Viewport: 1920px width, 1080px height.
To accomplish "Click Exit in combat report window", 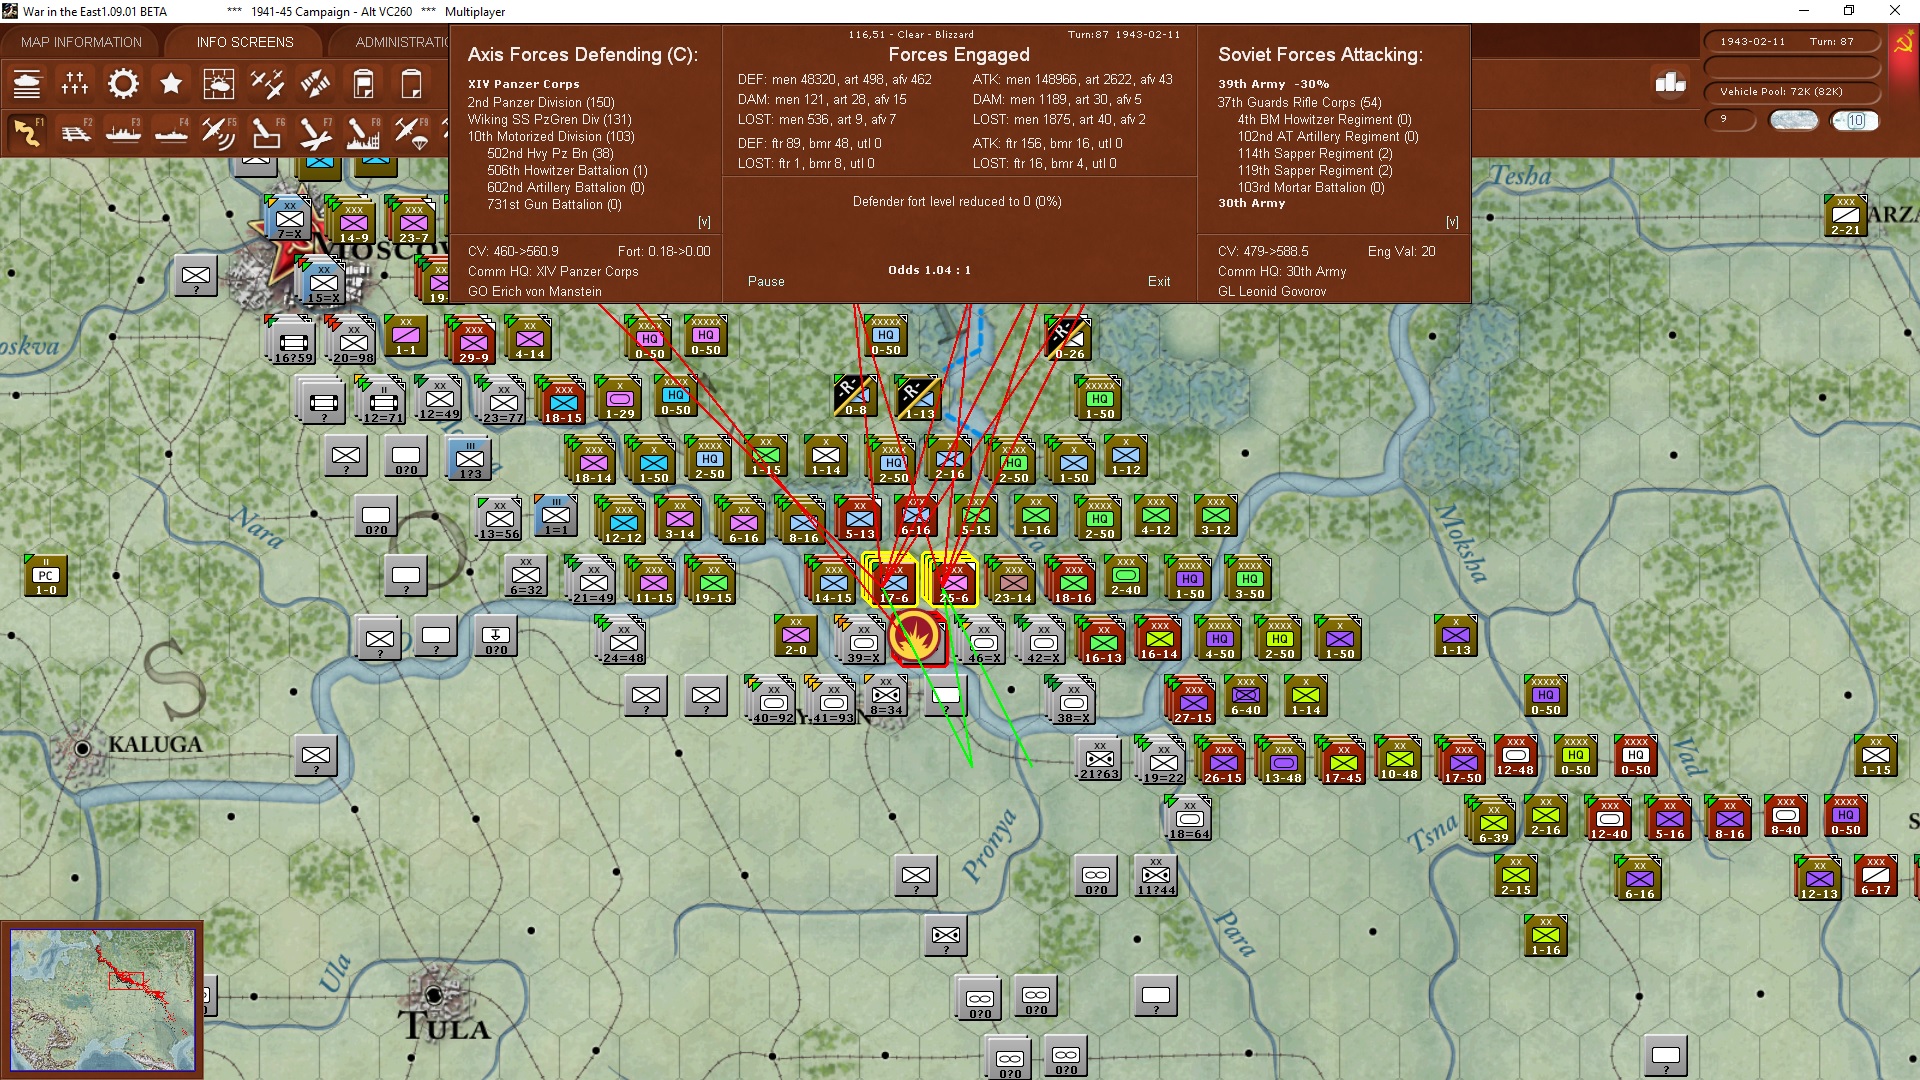I will click(x=1159, y=281).
